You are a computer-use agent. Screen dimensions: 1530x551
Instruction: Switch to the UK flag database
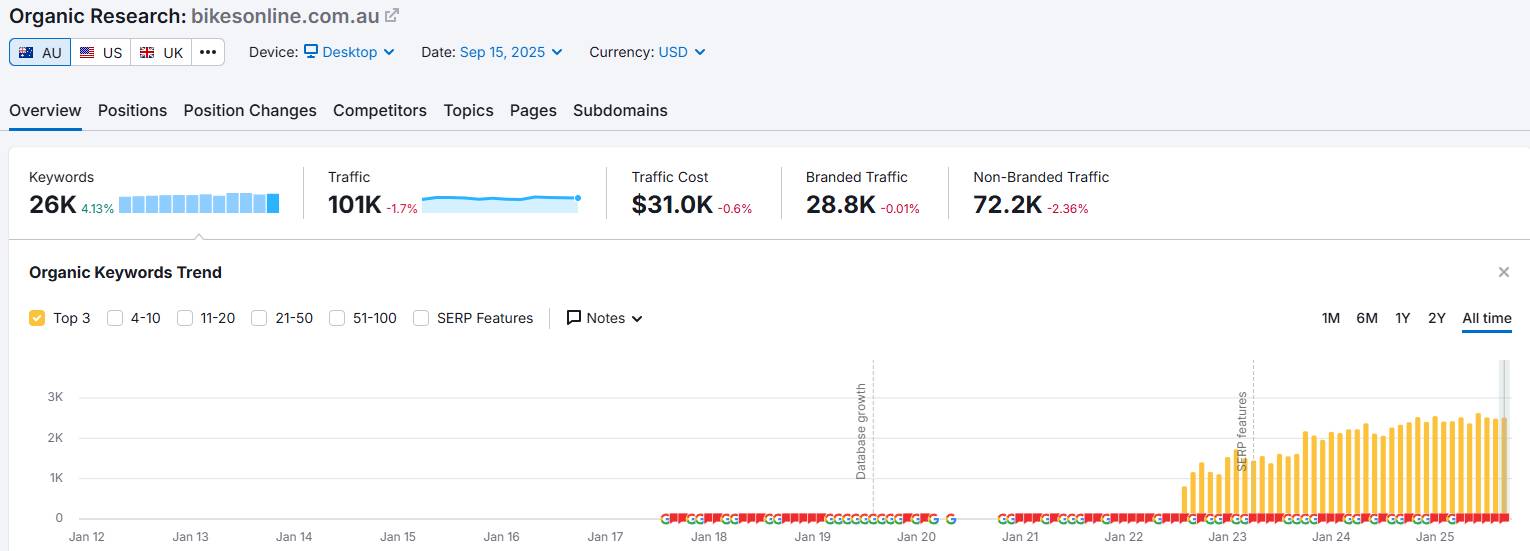click(161, 52)
